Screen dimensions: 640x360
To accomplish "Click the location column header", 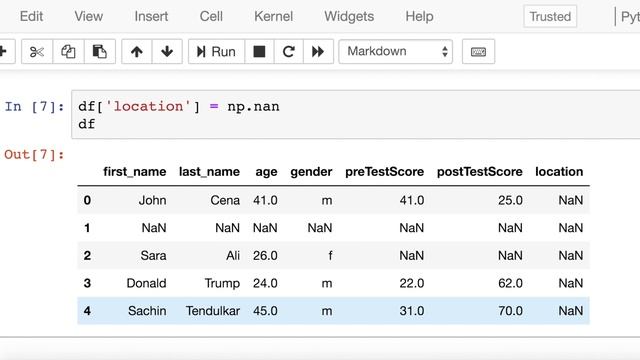I will click(559, 172).
